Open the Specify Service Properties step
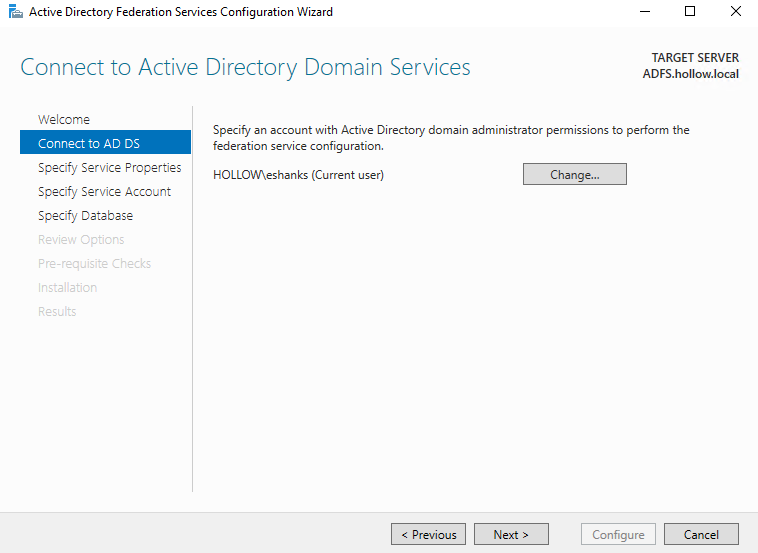Viewport: 758px width, 553px height. click(110, 168)
